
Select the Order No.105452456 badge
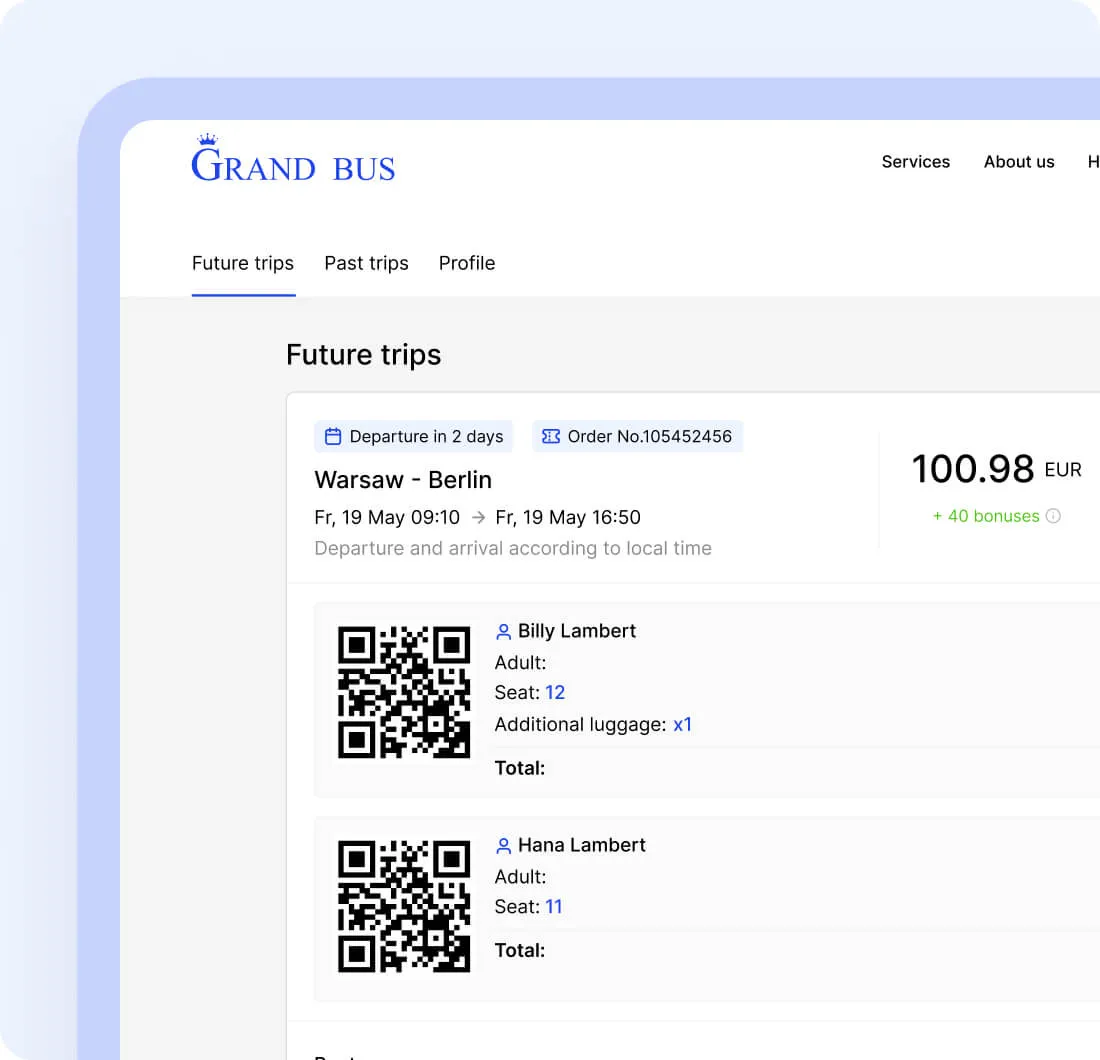[x=637, y=436]
